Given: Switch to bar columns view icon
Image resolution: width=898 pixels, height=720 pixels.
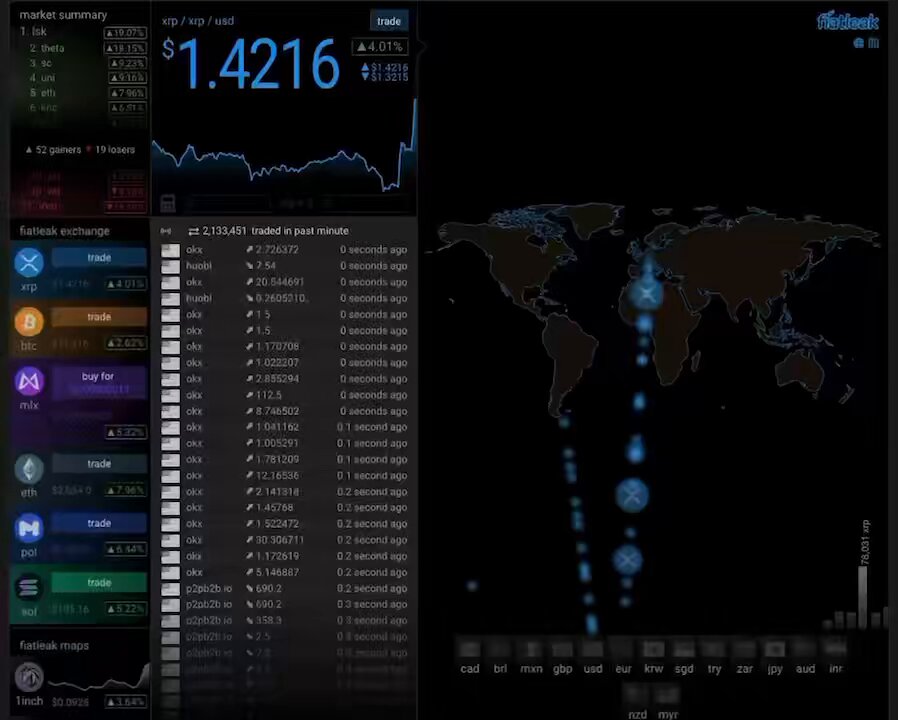Looking at the screenshot, I should [873, 43].
